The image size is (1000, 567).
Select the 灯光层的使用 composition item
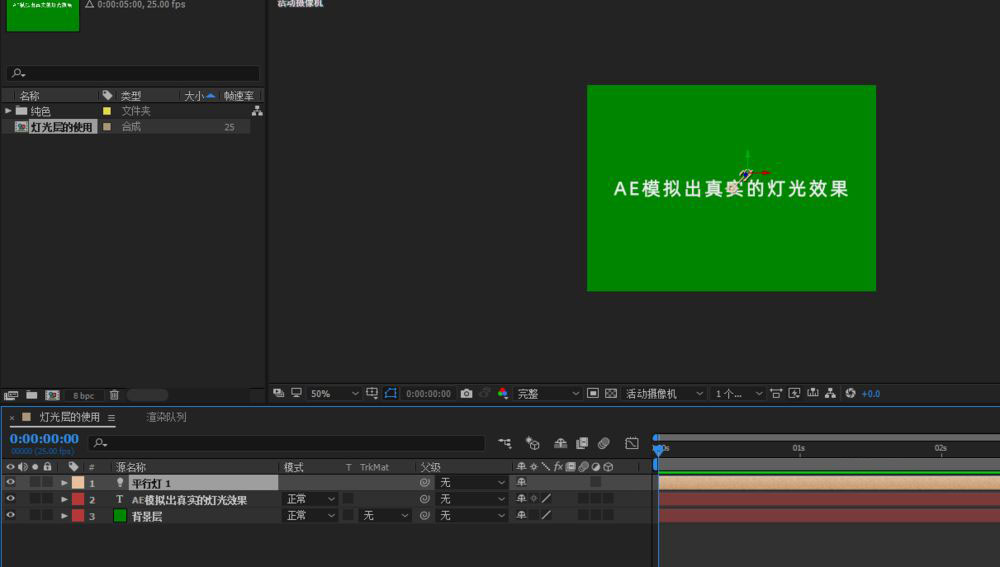(x=61, y=127)
